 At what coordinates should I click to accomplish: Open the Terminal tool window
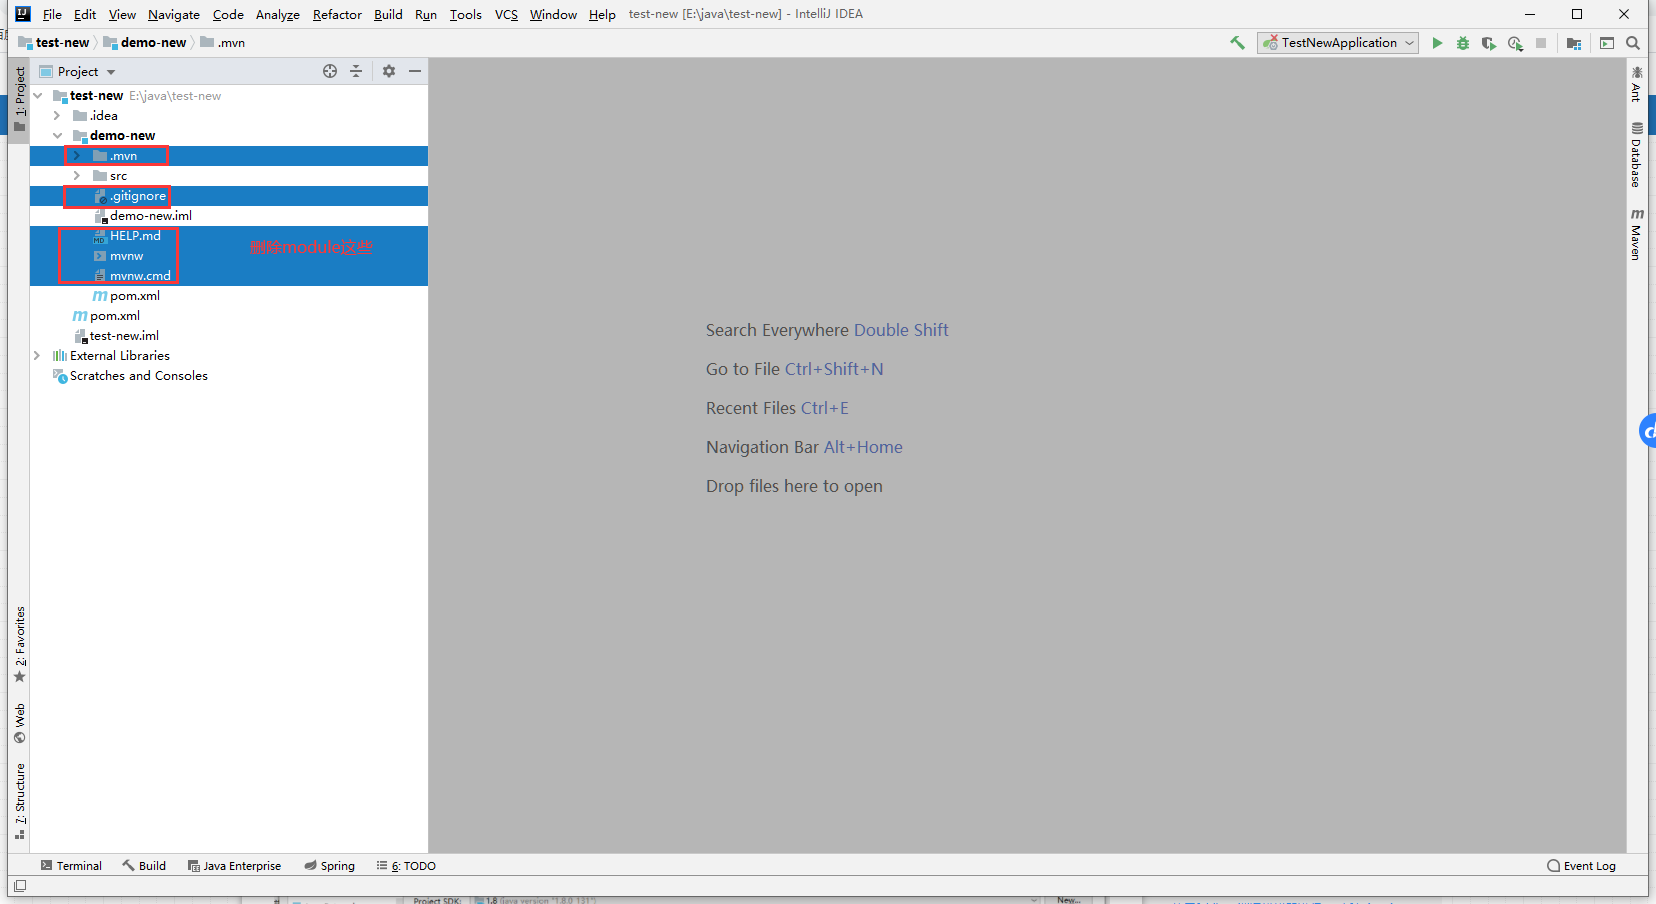pyautogui.click(x=71, y=866)
